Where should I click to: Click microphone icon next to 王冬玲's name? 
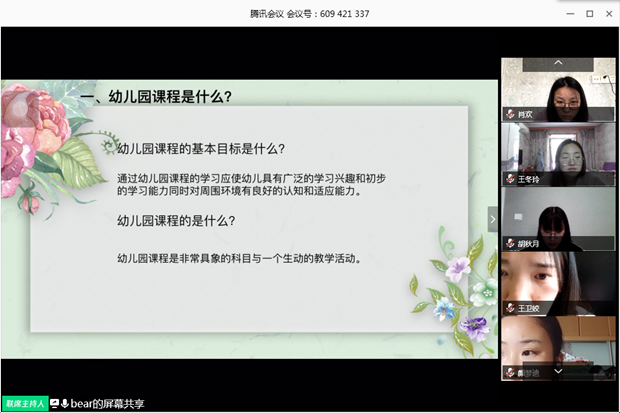[x=511, y=180]
